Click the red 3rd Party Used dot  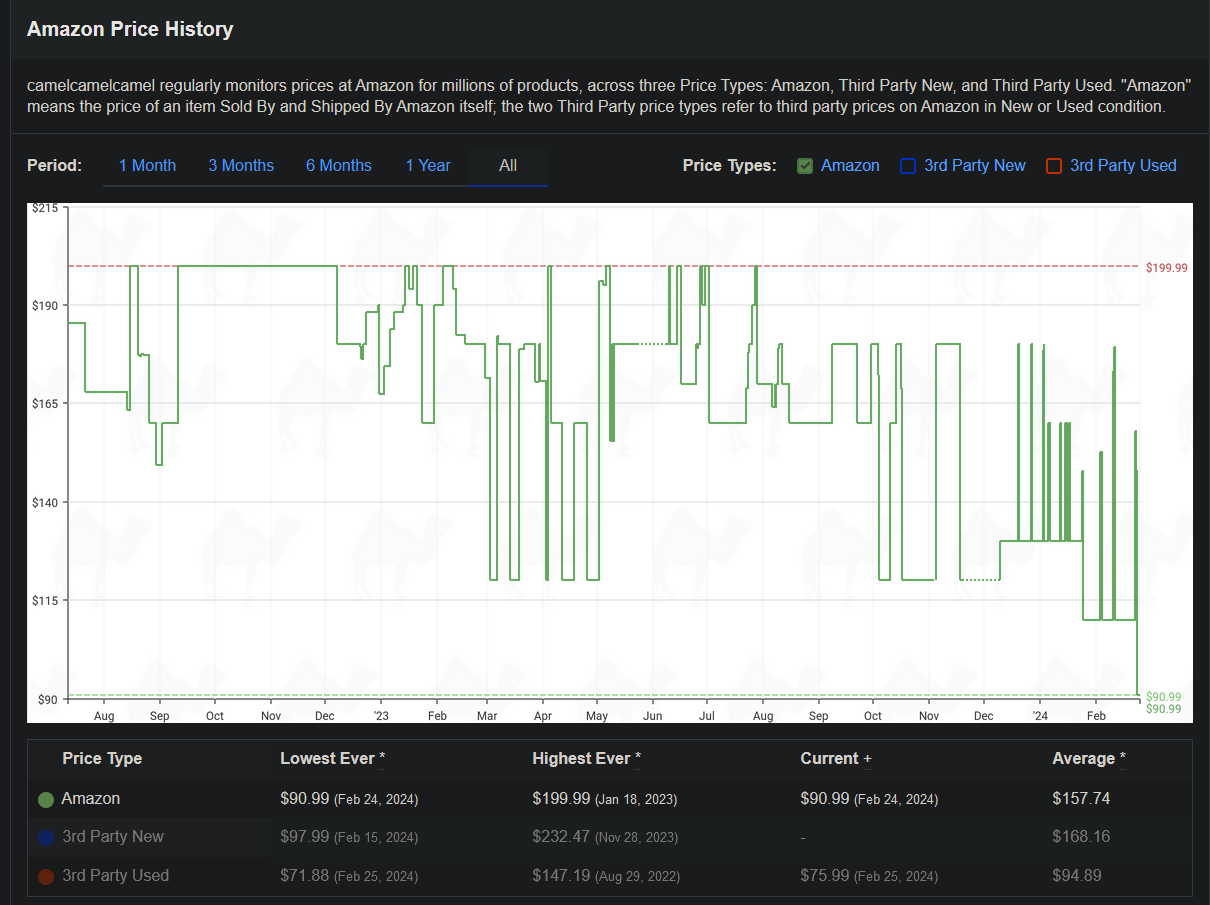tap(45, 877)
